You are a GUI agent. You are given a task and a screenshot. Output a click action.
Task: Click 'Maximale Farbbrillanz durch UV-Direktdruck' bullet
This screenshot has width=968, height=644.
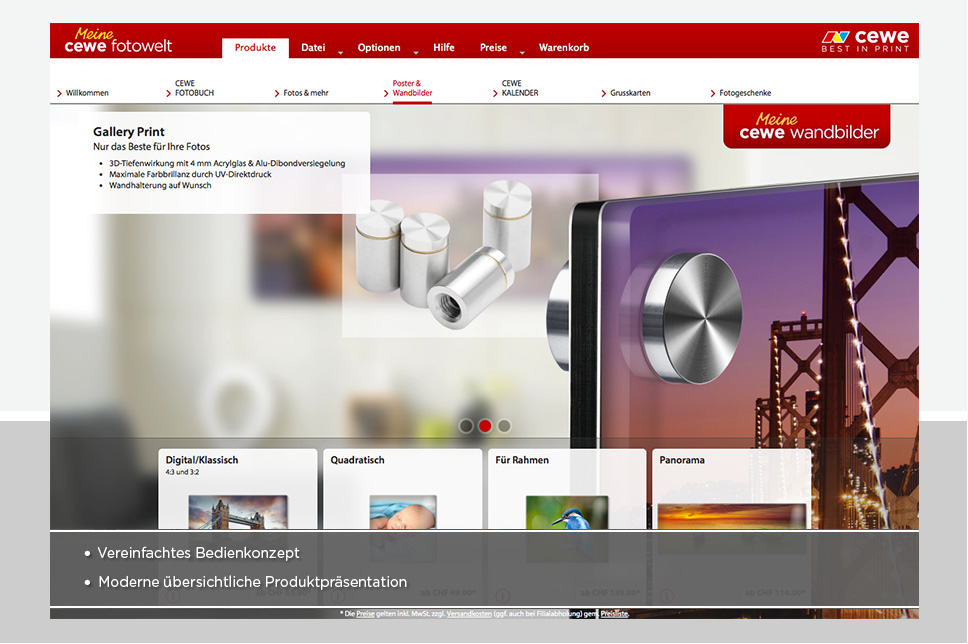[190, 174]
